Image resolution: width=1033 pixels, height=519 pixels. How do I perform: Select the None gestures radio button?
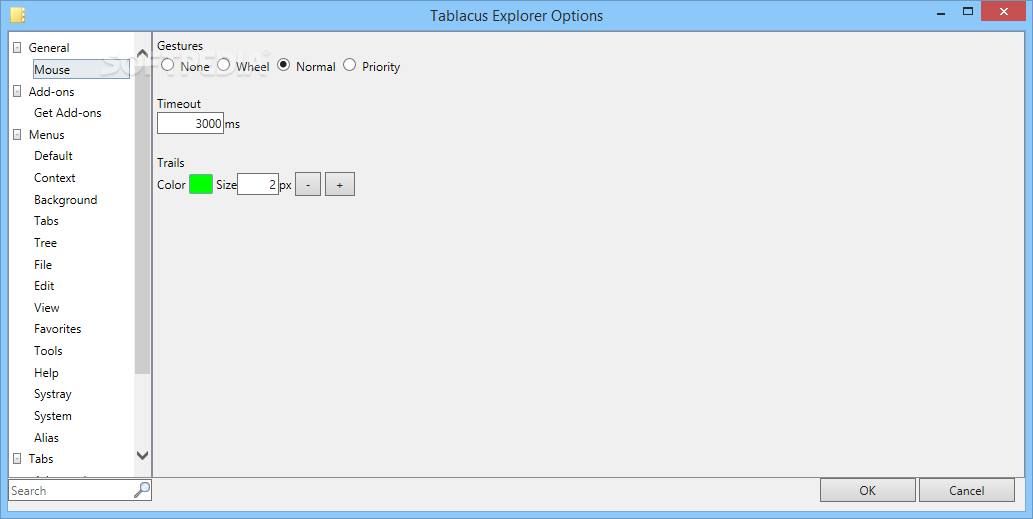[x=167, y=65]
